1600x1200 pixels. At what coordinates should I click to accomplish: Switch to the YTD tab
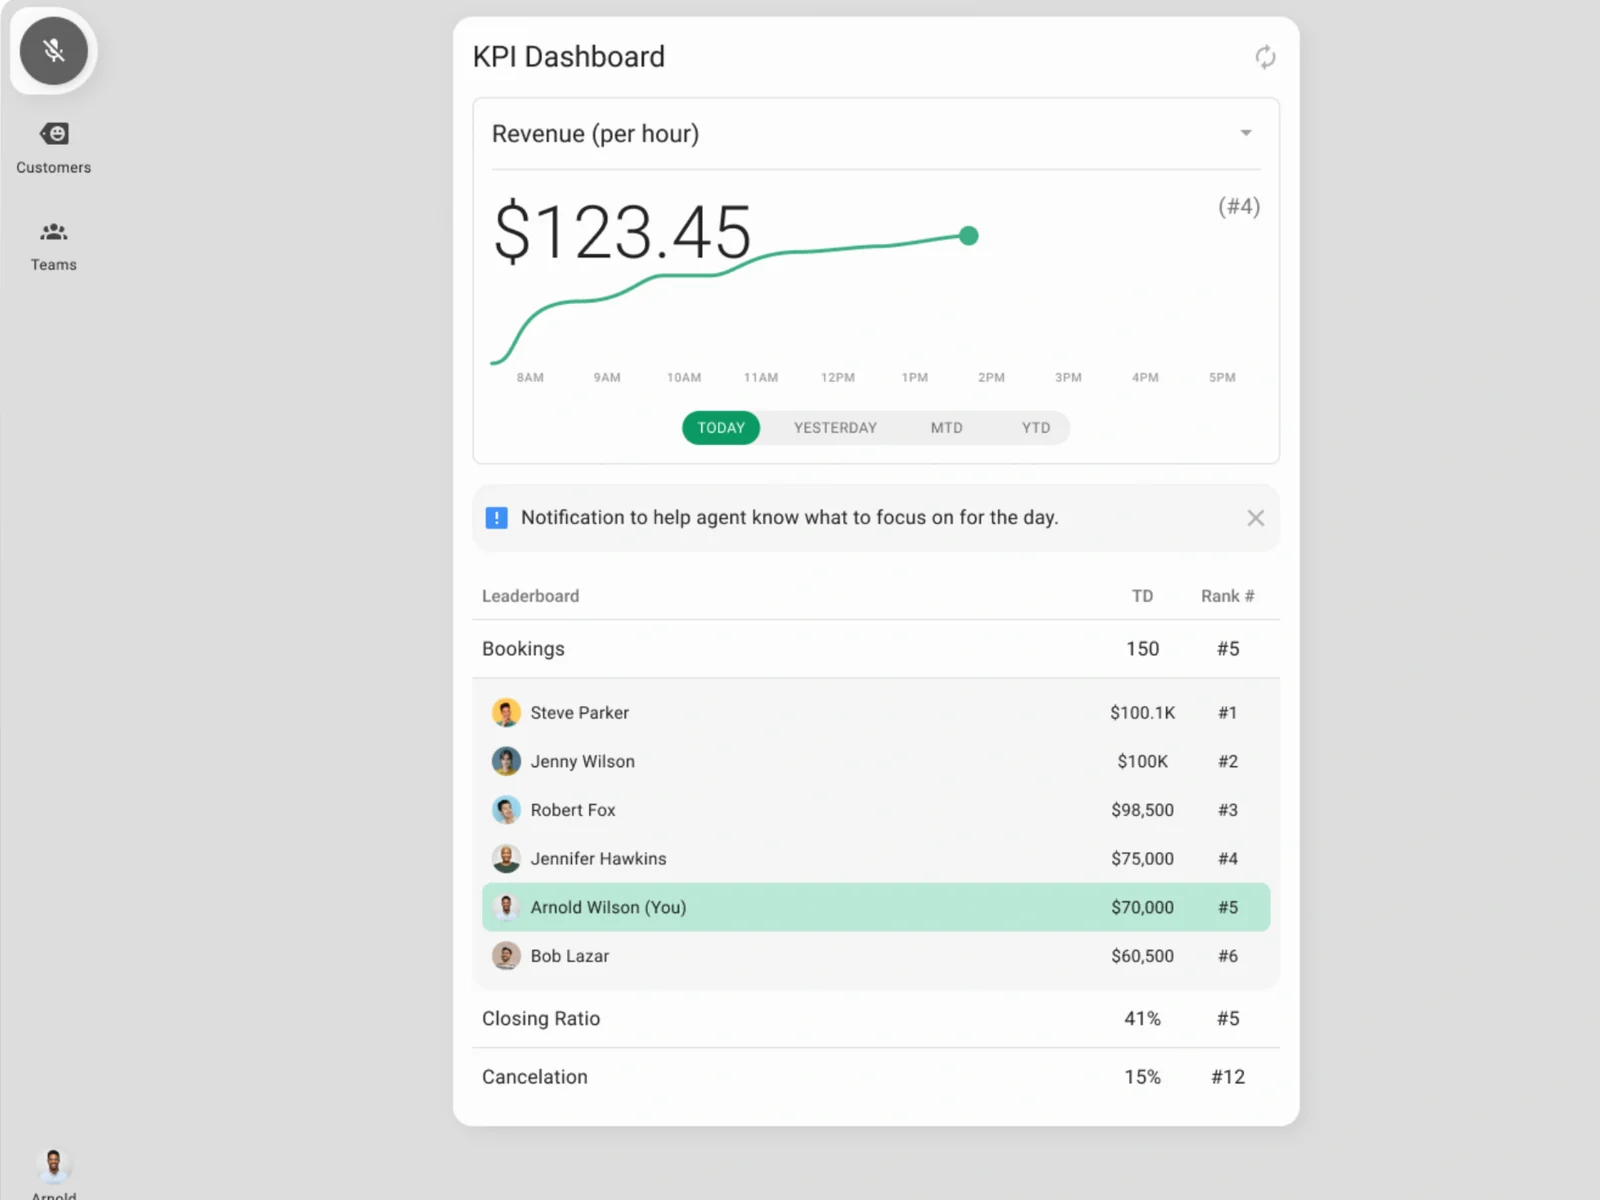(1036, 428)
